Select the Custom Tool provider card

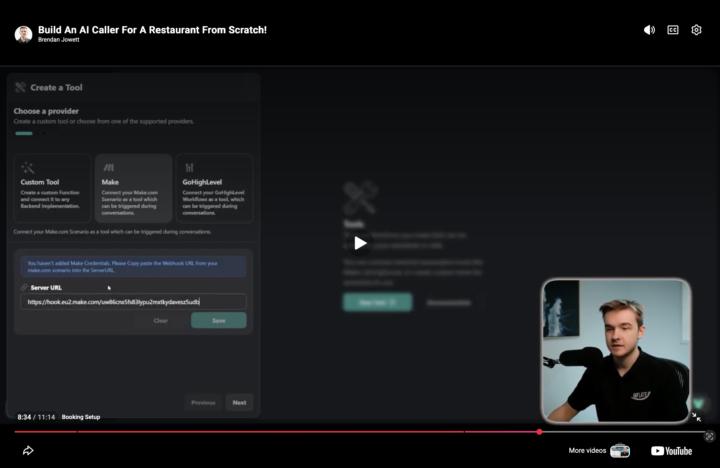tap(52, 188)
